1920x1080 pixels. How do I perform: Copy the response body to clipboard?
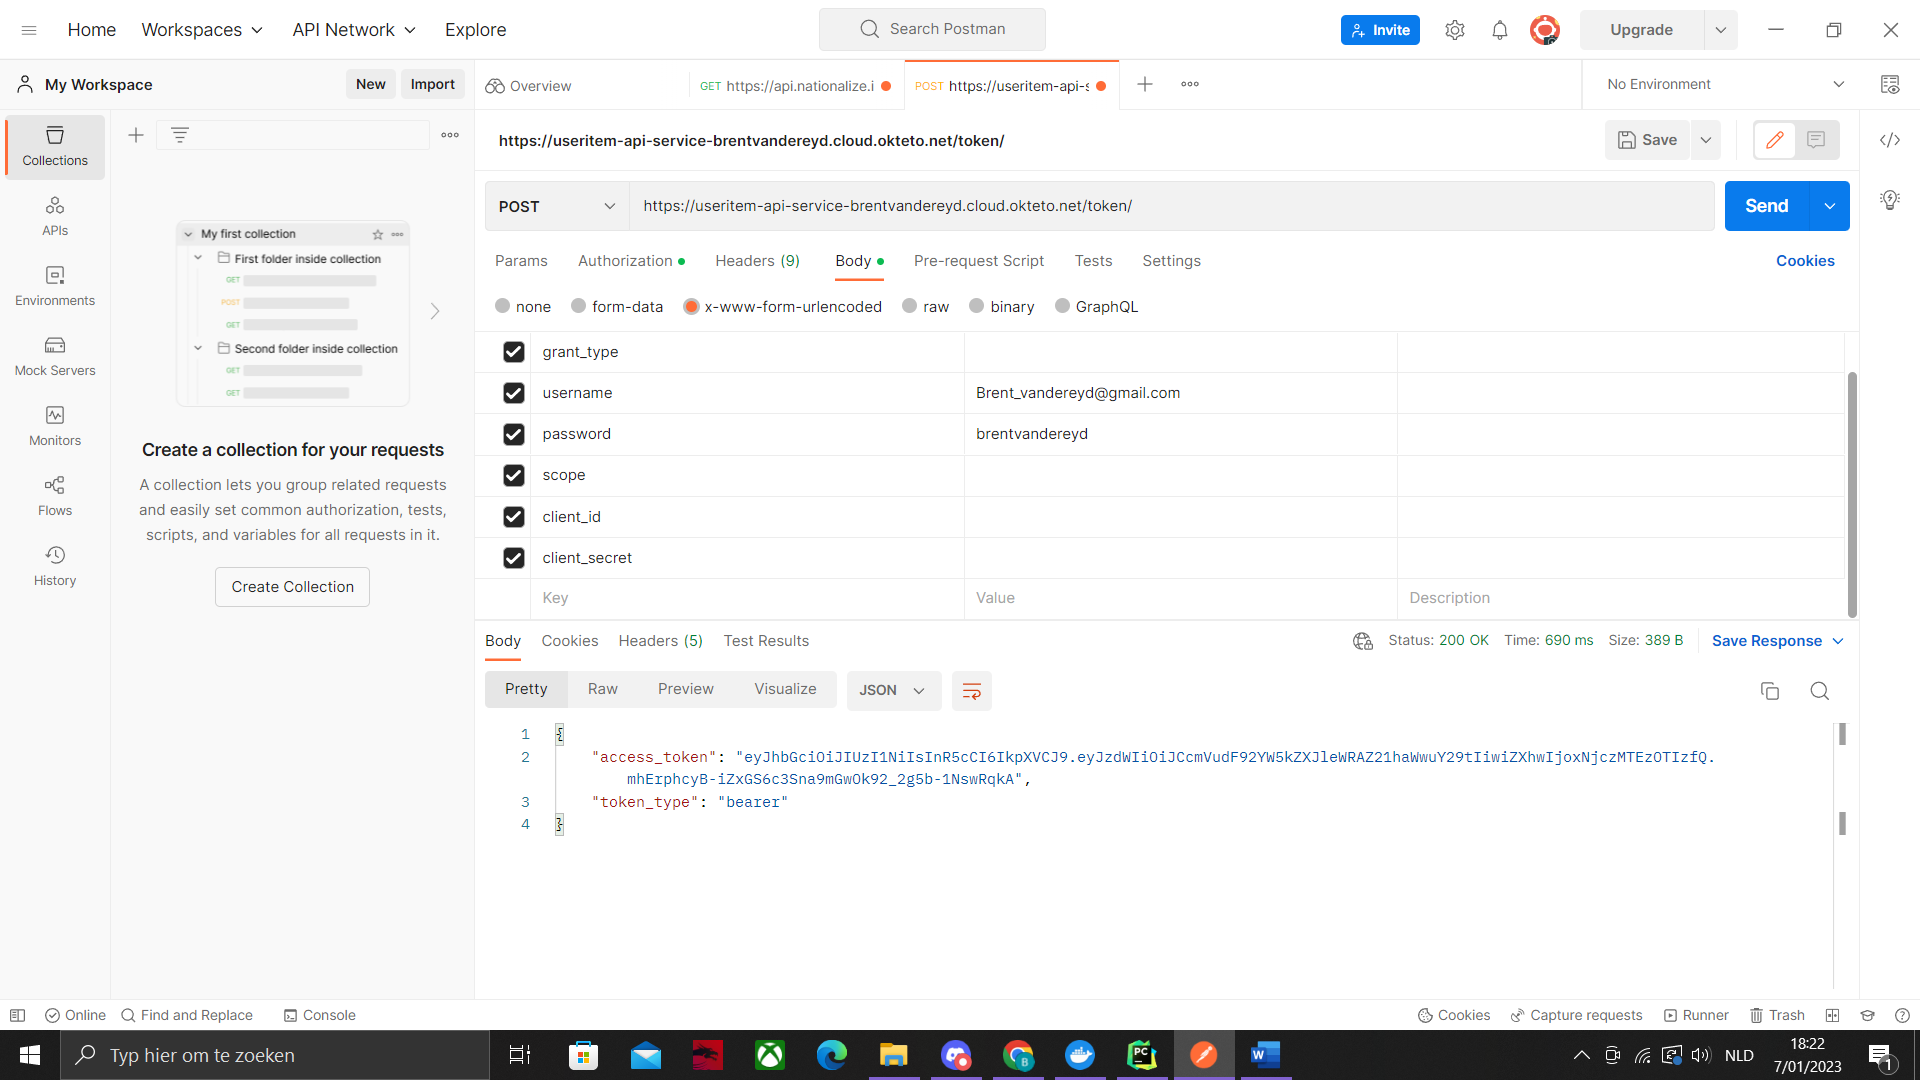(x=1770, y=691)
